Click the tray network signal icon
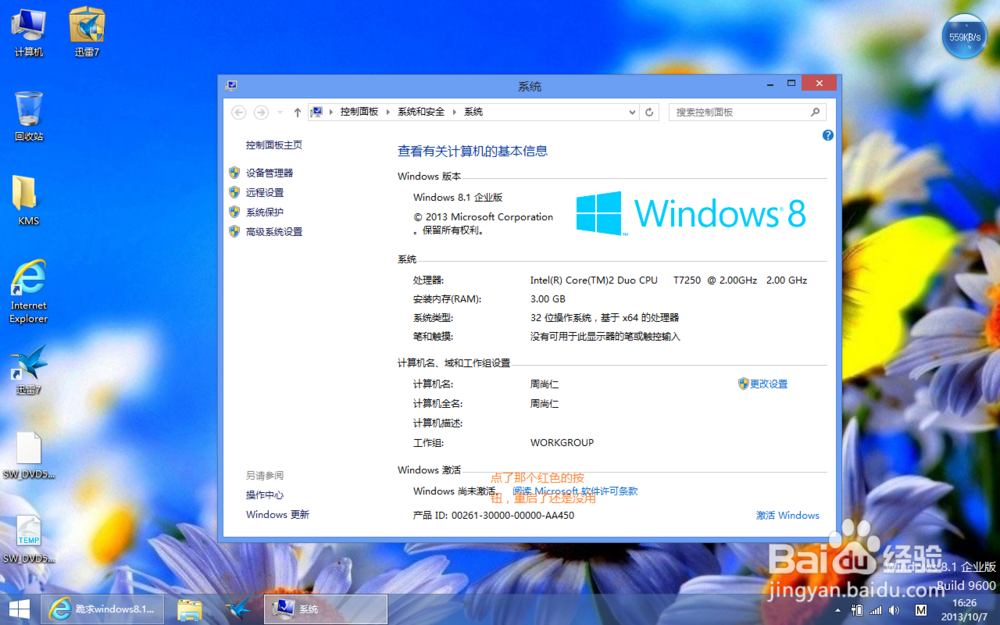Viewport: 1000px width, 625px height. tap(876, 610)
